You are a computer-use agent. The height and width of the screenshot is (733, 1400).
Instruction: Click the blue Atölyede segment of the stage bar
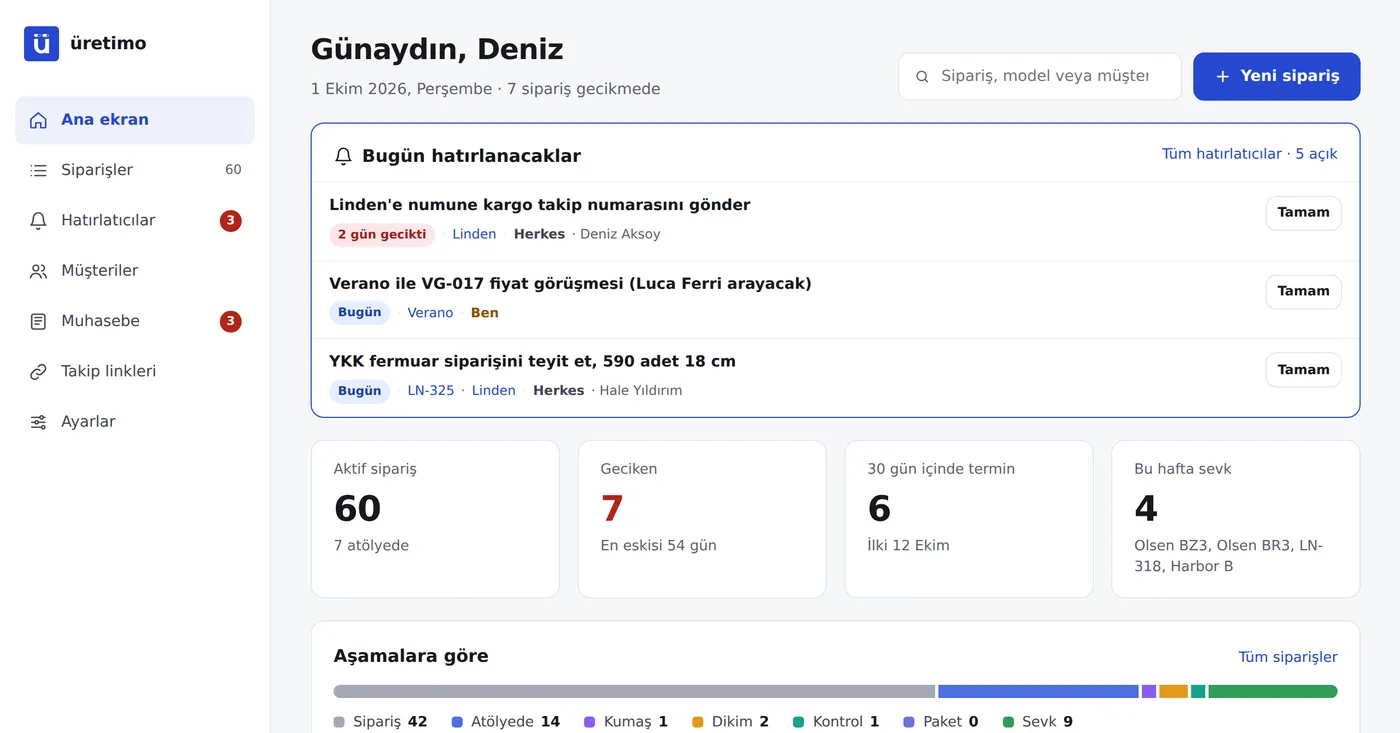1038,692
